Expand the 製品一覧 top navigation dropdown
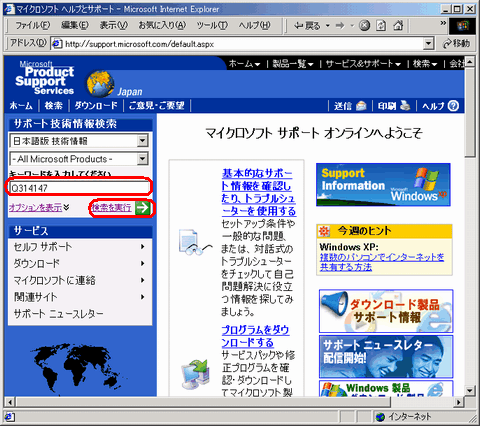Image resolution: width=480 pixels, height=426 pixels. (293, 64)
